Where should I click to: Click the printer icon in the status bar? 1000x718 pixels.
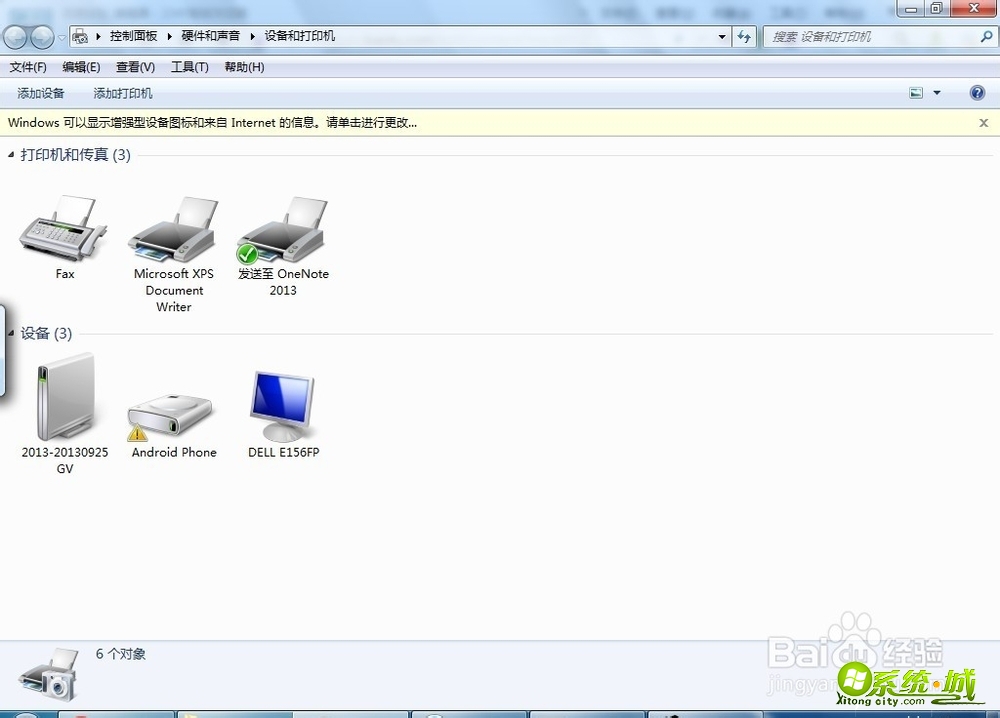48,670
